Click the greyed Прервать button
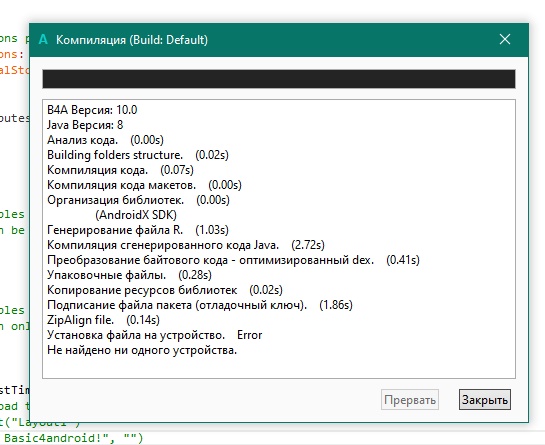 coord(410,399)
